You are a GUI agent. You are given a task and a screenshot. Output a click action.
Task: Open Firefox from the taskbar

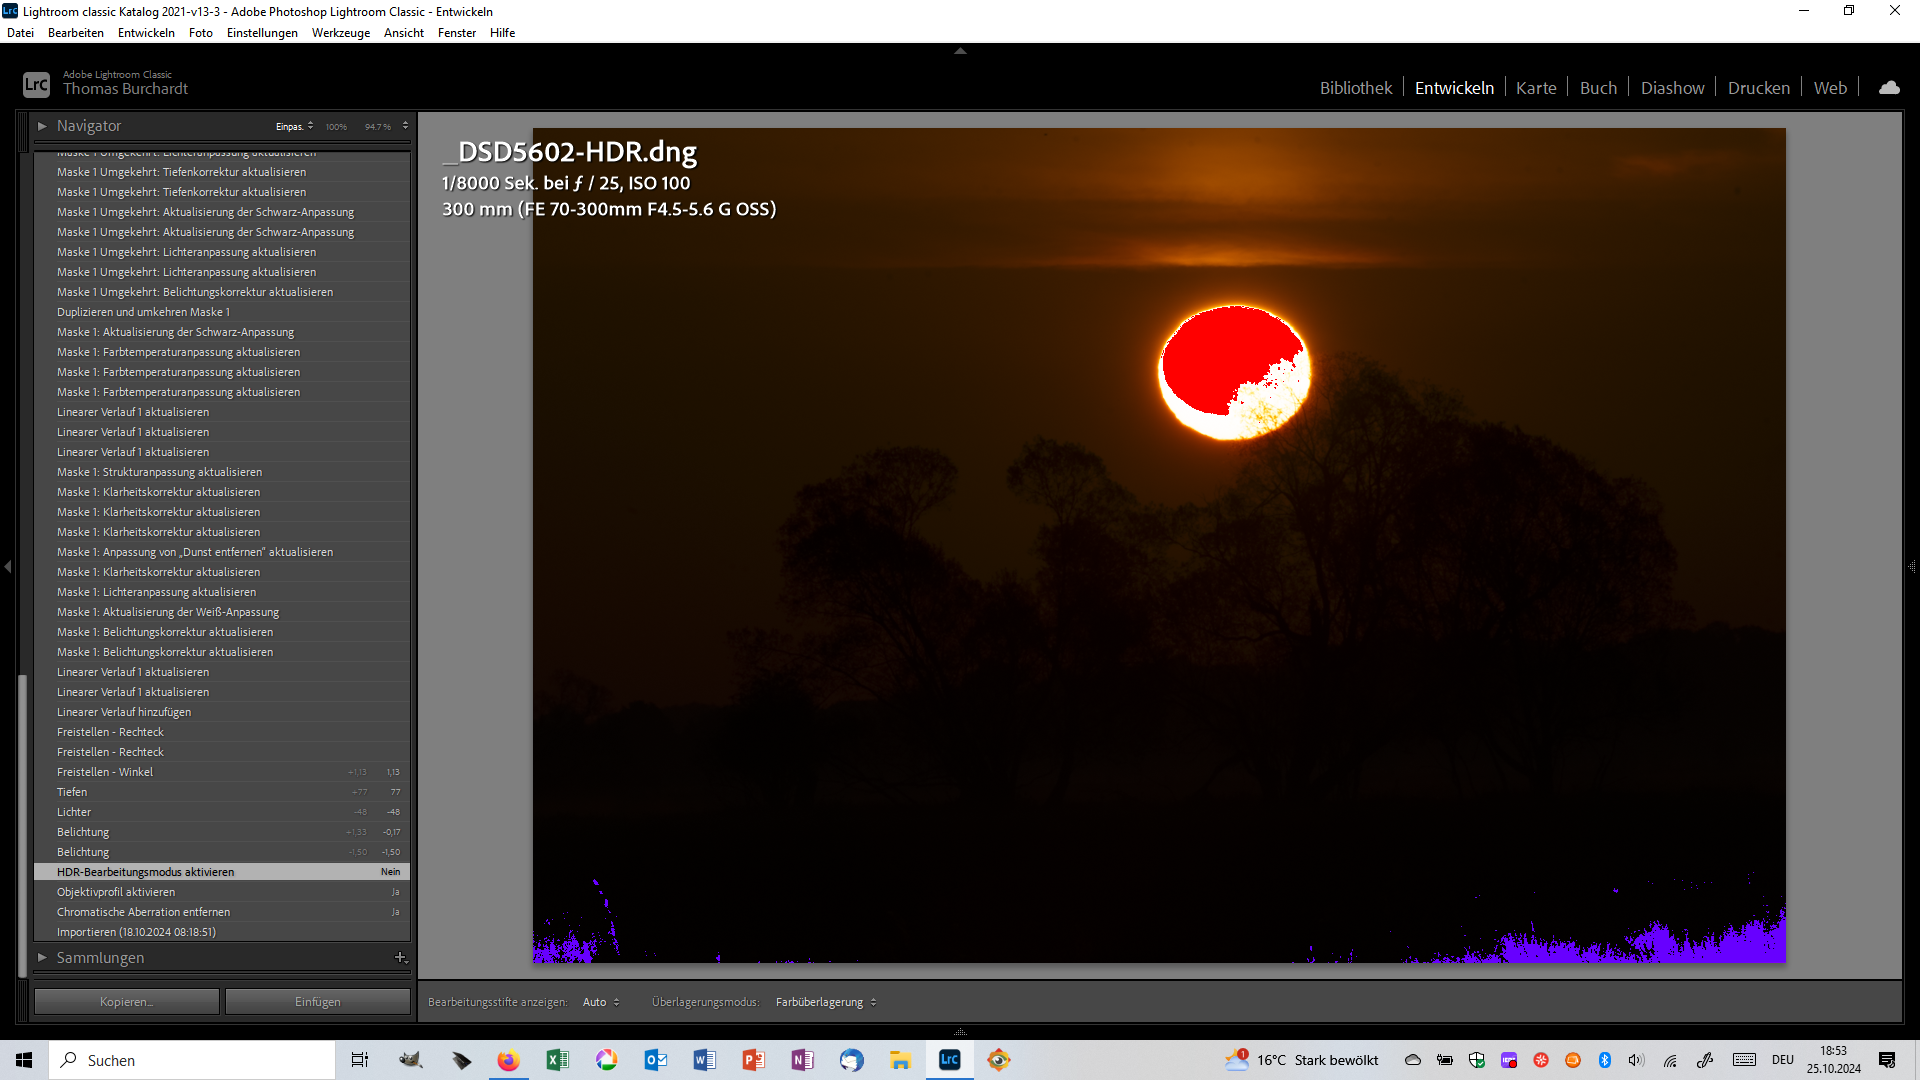[x=508, y=1060]
